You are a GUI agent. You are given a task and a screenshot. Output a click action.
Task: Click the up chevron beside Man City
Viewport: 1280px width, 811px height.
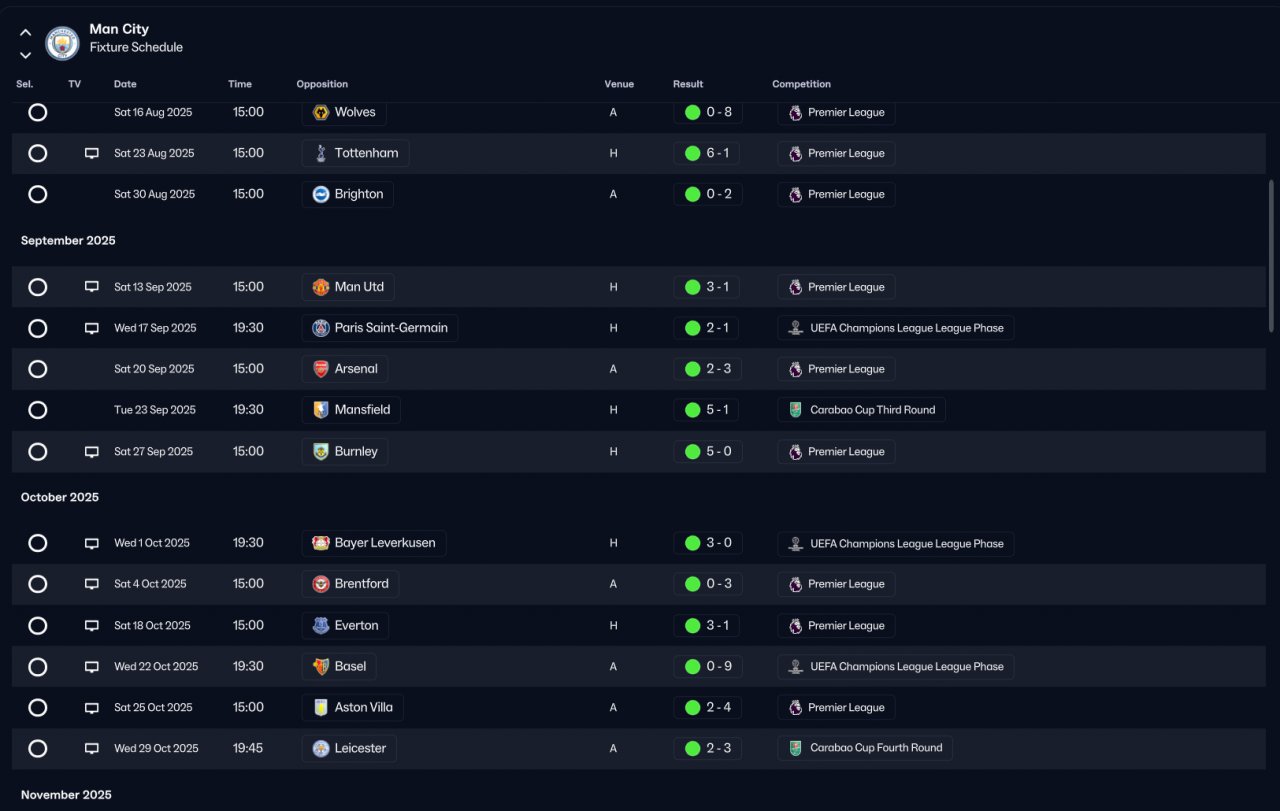pyautogui.click(x=26, y=33)
